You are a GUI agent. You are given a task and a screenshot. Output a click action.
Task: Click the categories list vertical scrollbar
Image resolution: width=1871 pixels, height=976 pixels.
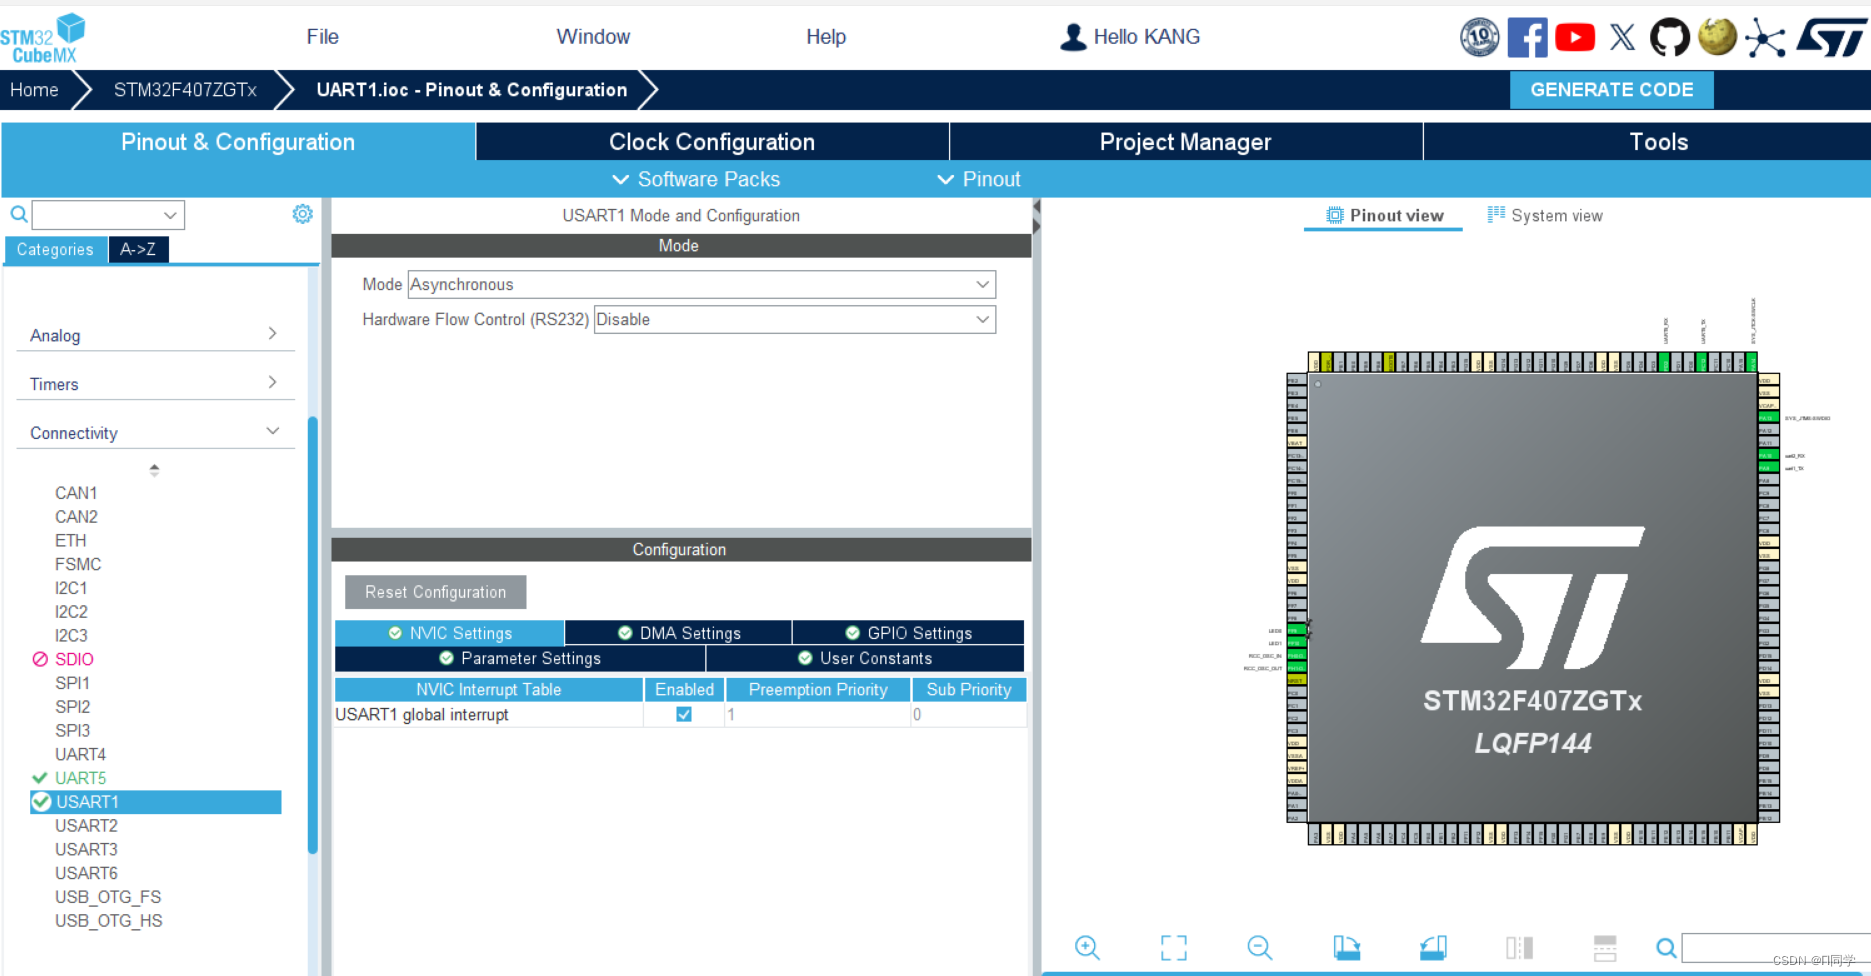point(313,635)
